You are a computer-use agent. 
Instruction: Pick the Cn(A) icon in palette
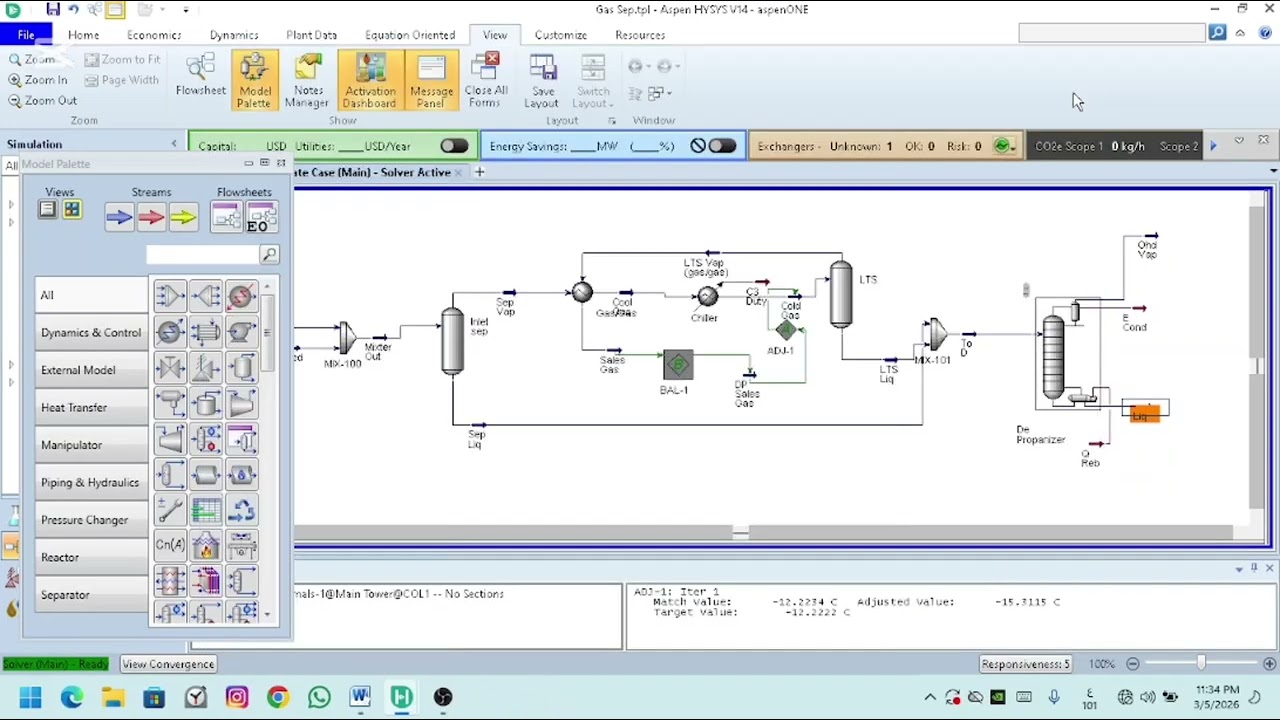pos(170,545)
